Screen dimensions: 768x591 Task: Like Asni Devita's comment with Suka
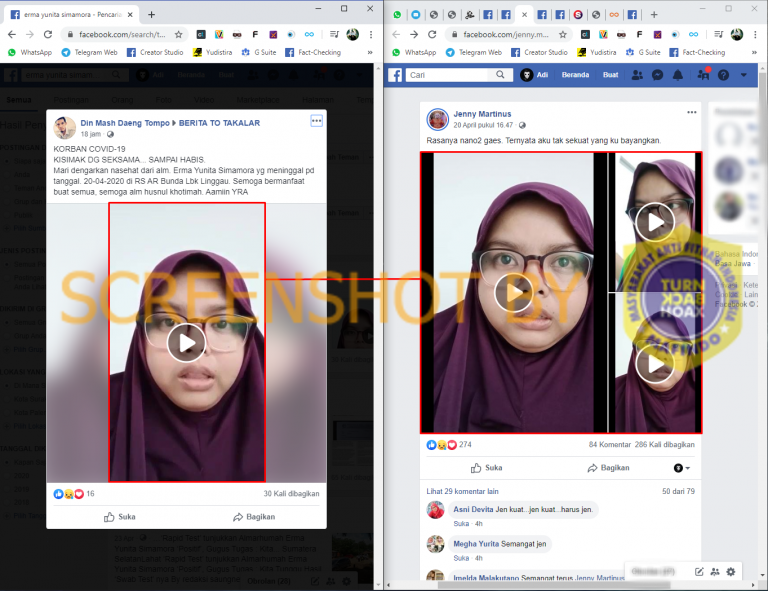tap(461, 523)
